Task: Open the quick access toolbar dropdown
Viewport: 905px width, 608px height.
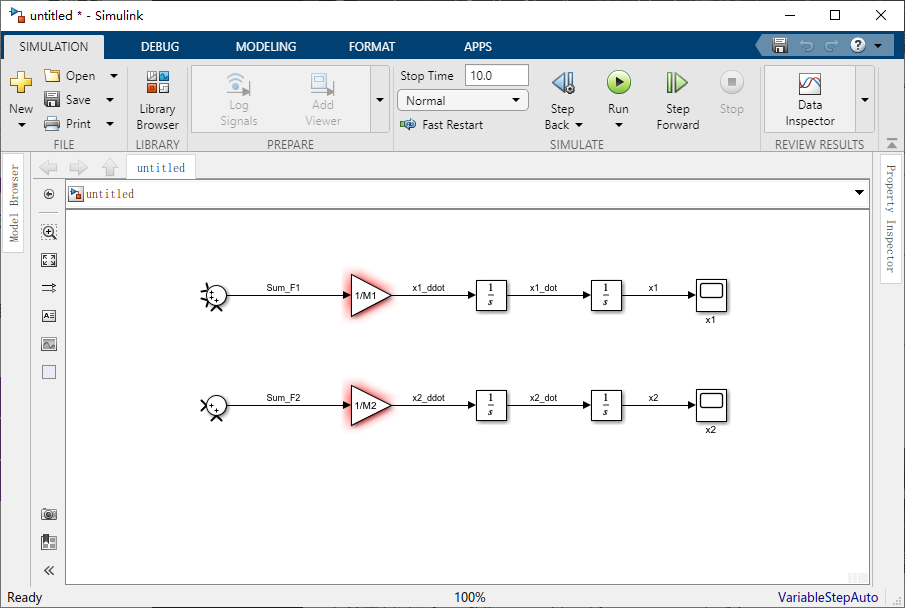Action: tap(878, 46)
